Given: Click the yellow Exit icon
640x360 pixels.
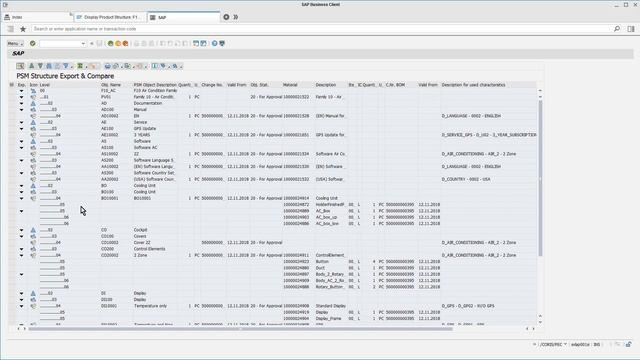Looking at the screenshot, I should pos(118,43).
